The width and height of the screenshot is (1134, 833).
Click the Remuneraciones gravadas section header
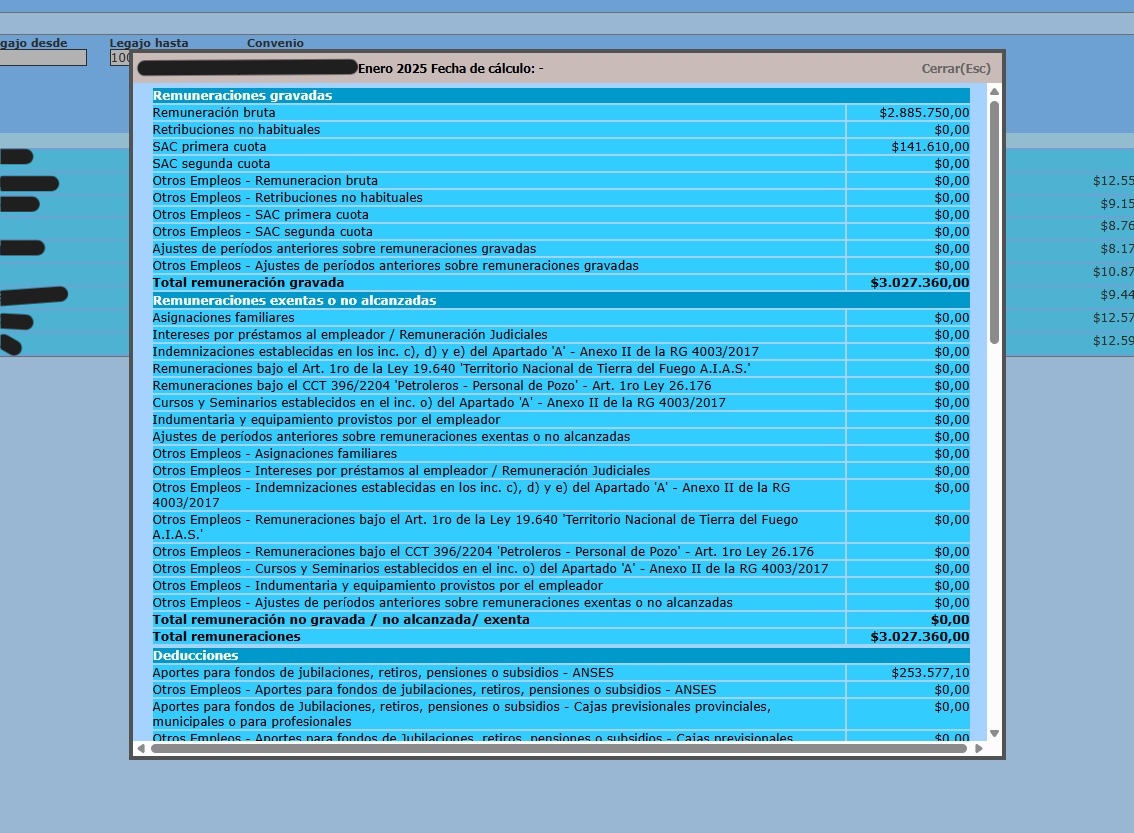560,95
